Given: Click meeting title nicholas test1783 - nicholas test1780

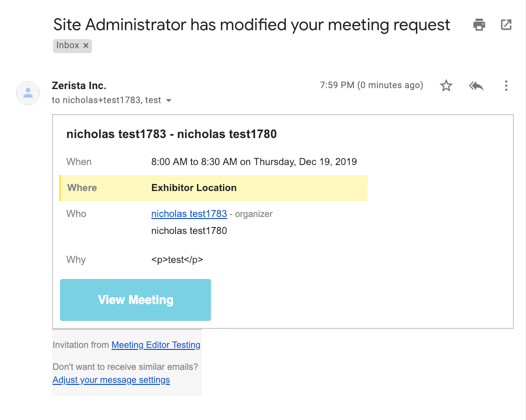Looking at the screenshot, I should 171,134.
